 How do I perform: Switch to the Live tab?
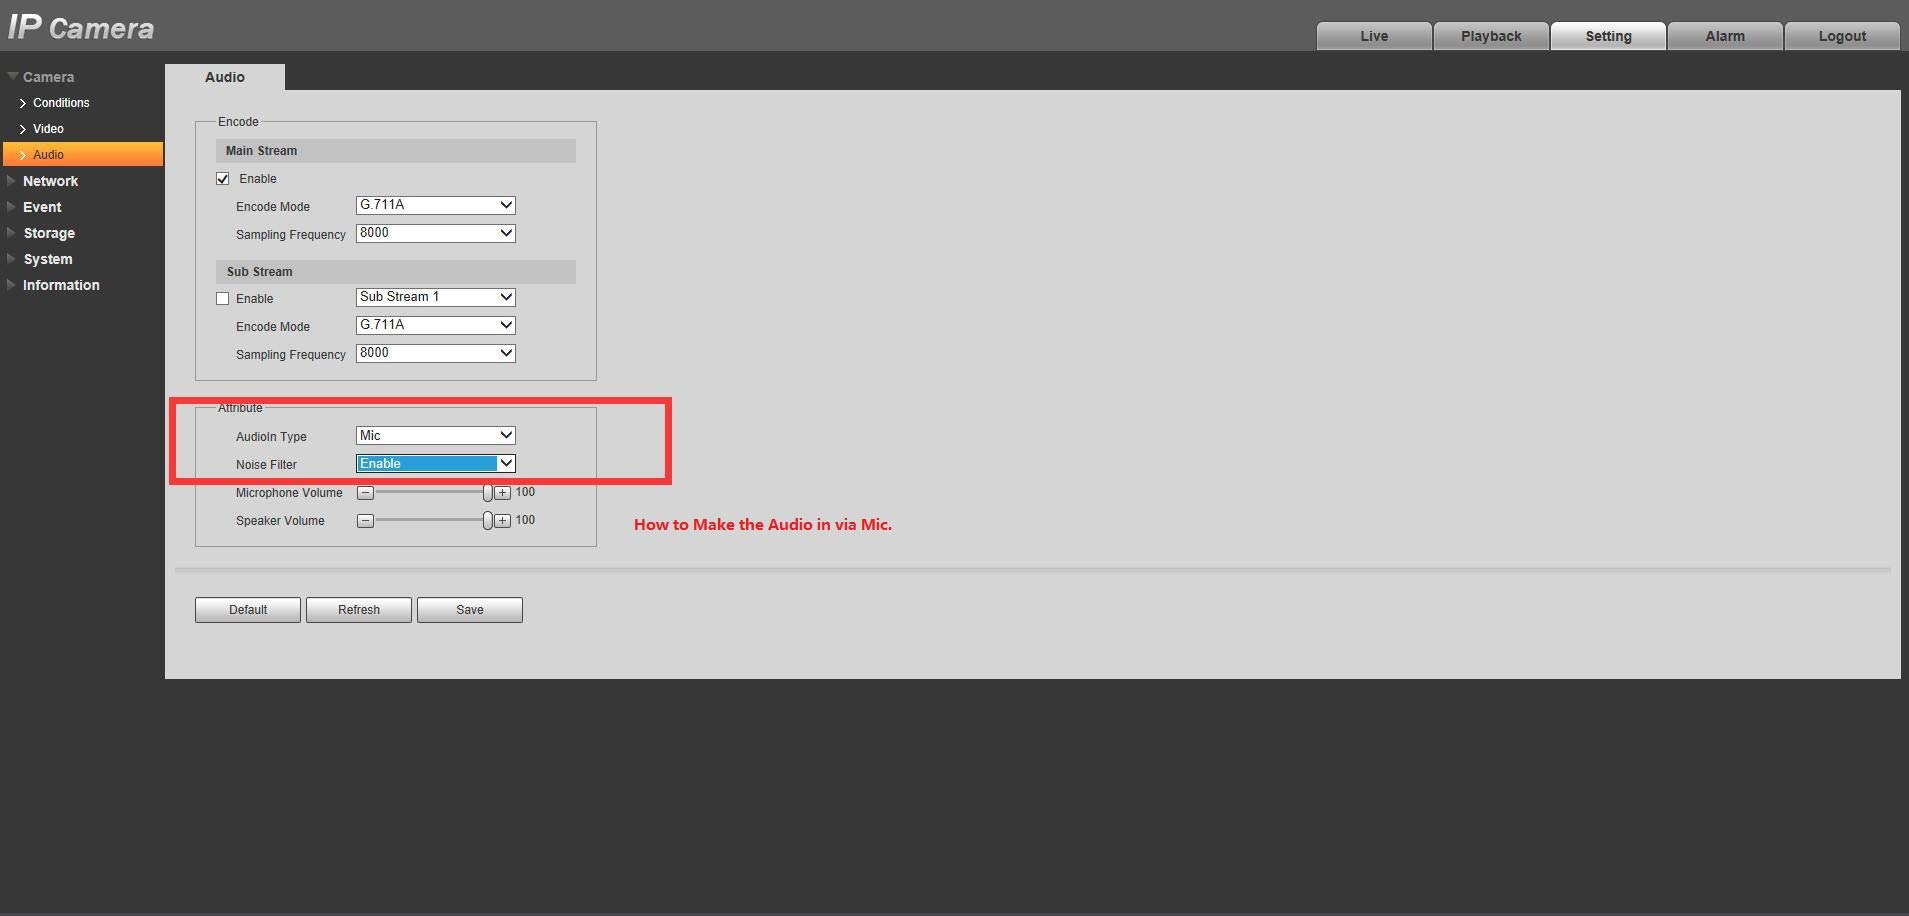pos(1374,36)
